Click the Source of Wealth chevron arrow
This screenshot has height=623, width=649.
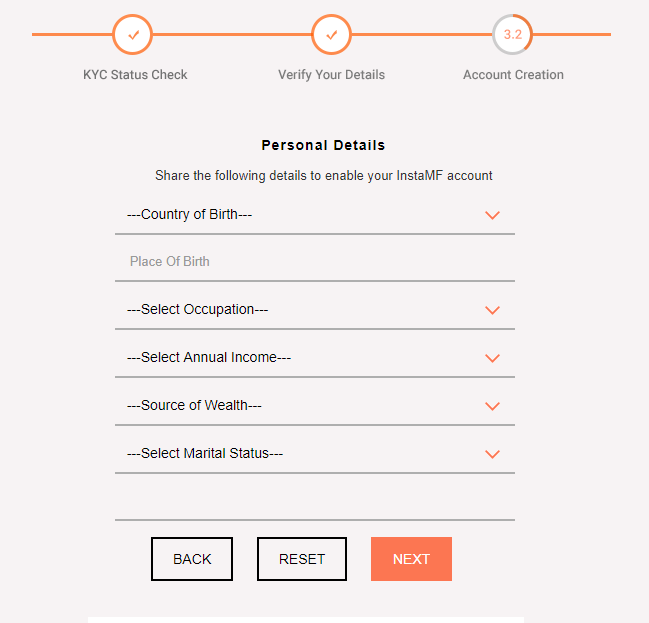click(492, 406)
